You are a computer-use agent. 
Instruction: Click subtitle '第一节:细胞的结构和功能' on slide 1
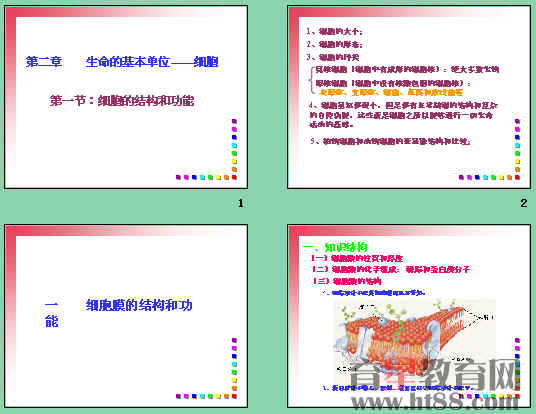point(122,101)
